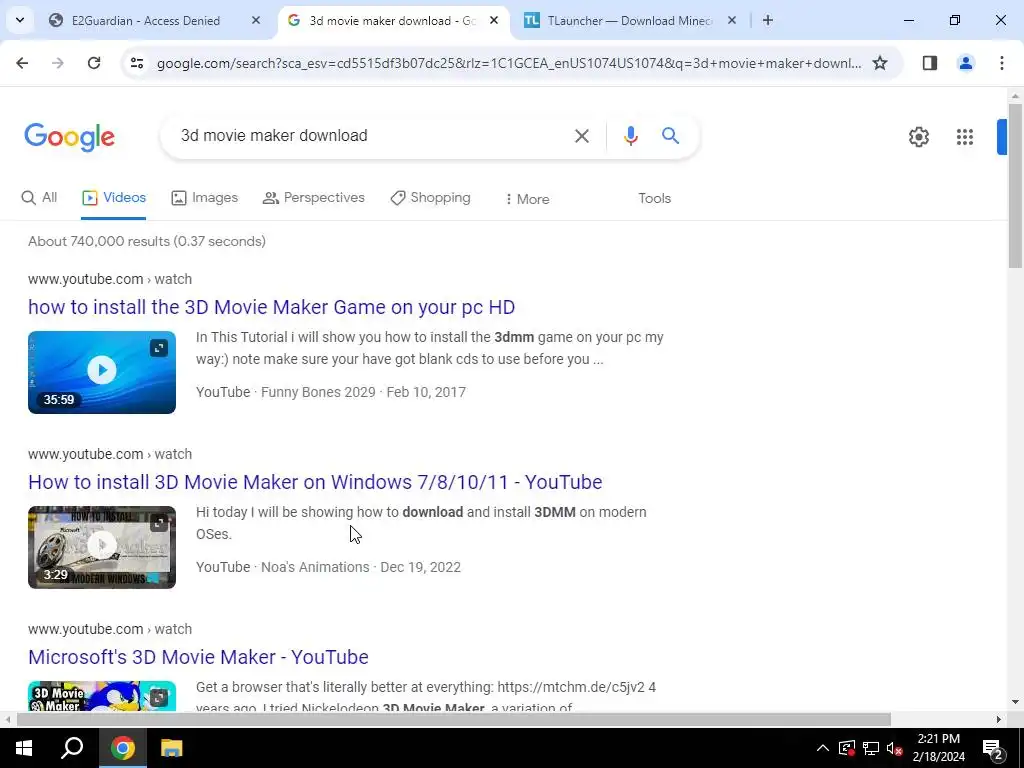Screen dimensions: 1024x768
Task: Expand the More search filters menu
Action: coord(527,199)
